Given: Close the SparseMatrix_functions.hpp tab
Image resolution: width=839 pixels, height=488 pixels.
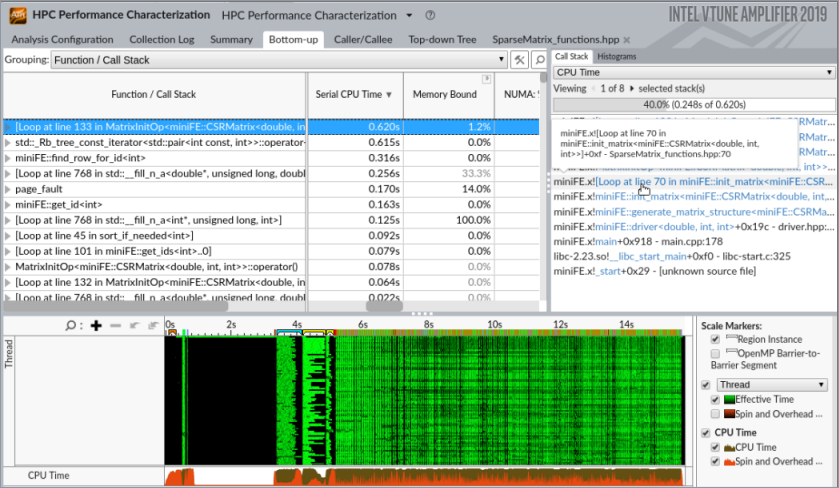Looking at the screenshot, I should pos(626,40).
